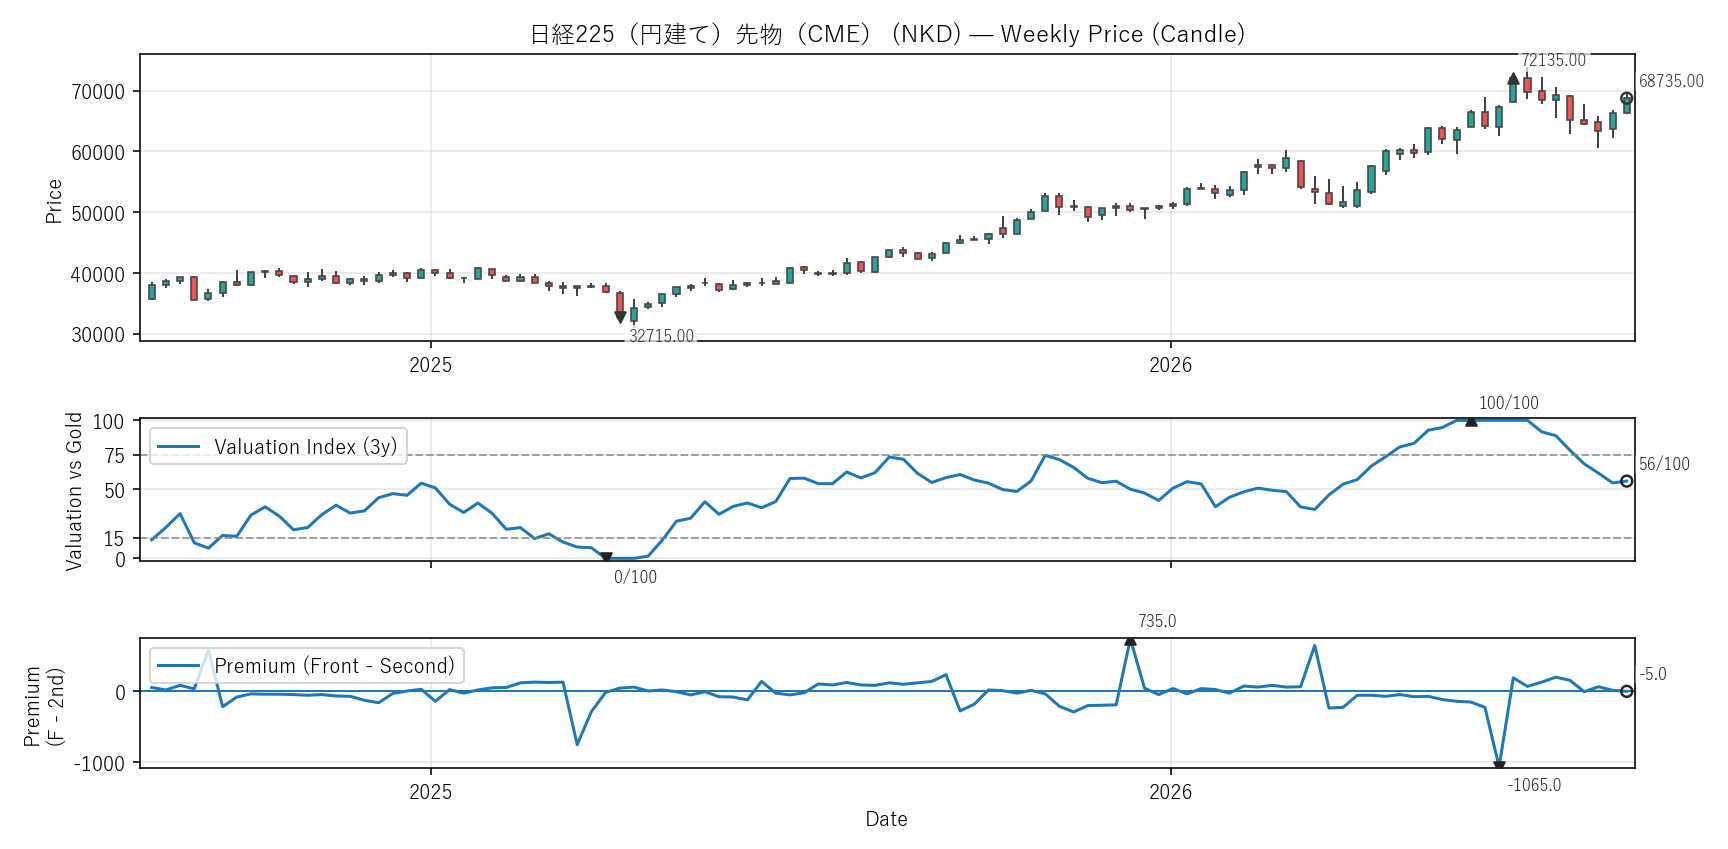Select the 2025 label under the premium chart

click(431, 792)
